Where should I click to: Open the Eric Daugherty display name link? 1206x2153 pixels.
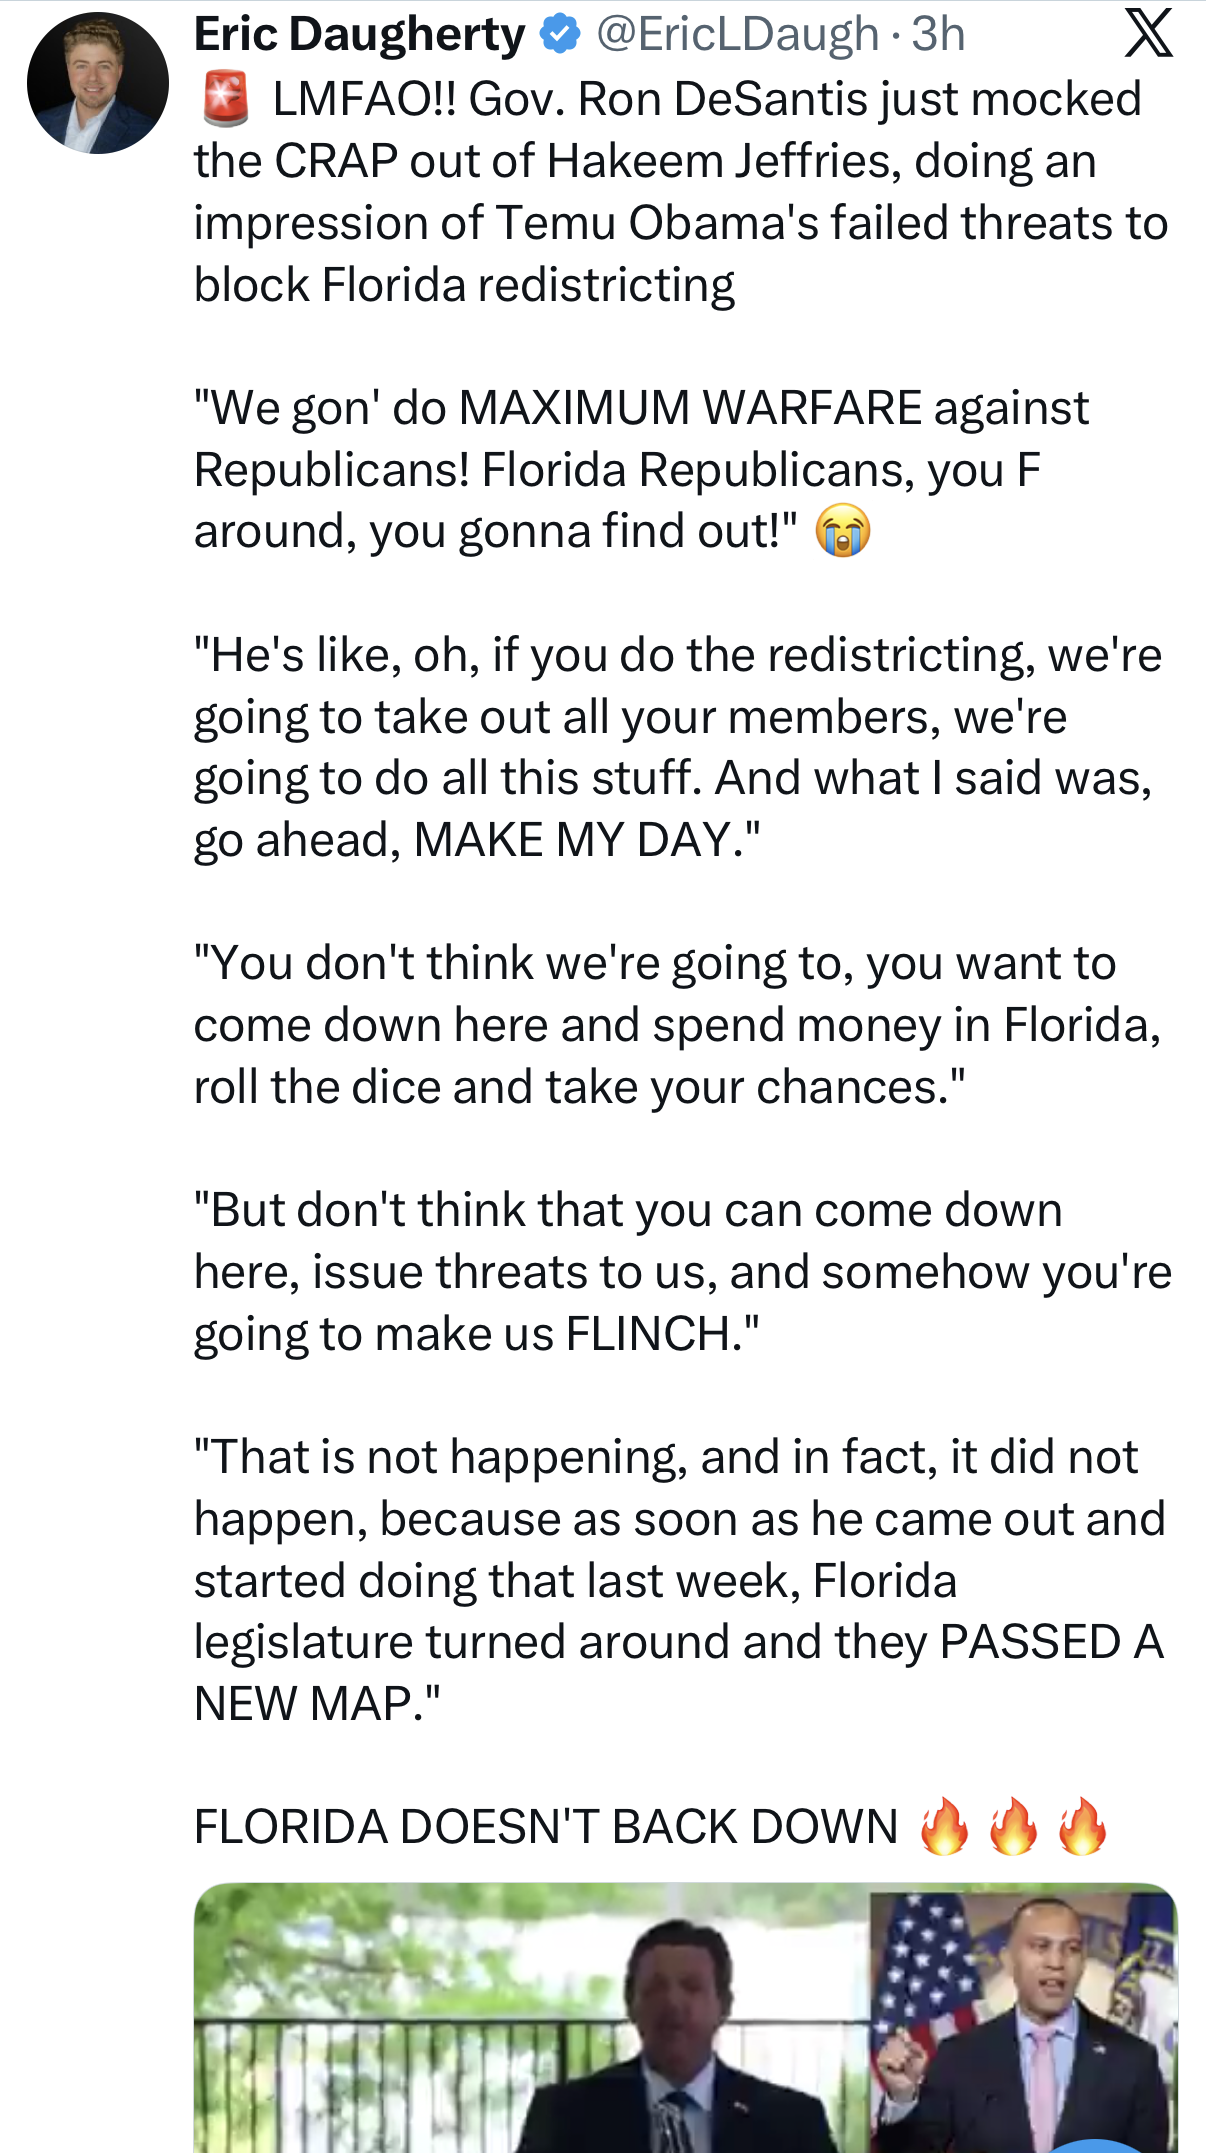point(359,34)
